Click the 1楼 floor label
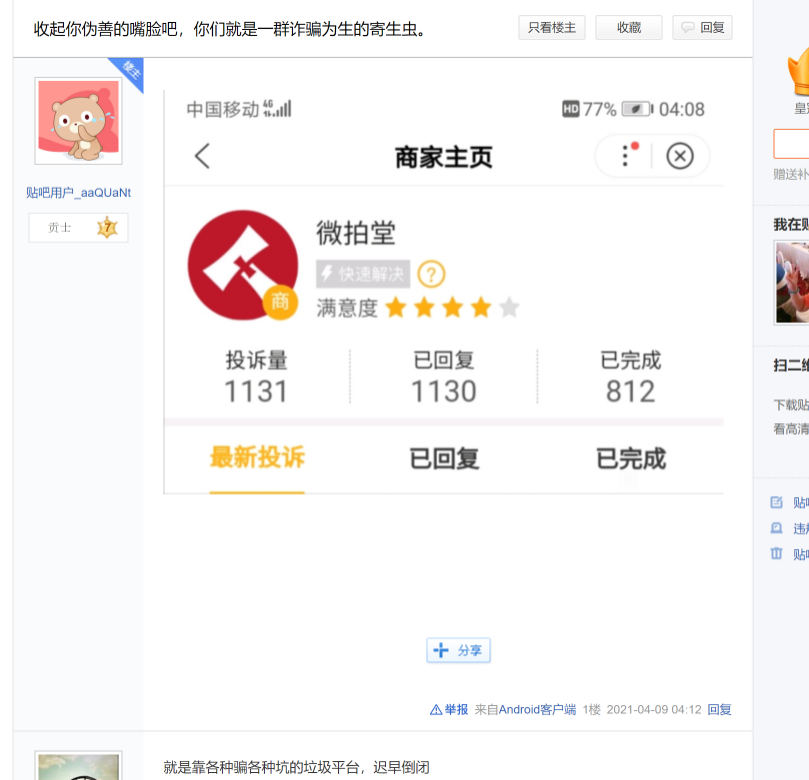This screenshot has width=809, height=780. [x=592, y=710]
